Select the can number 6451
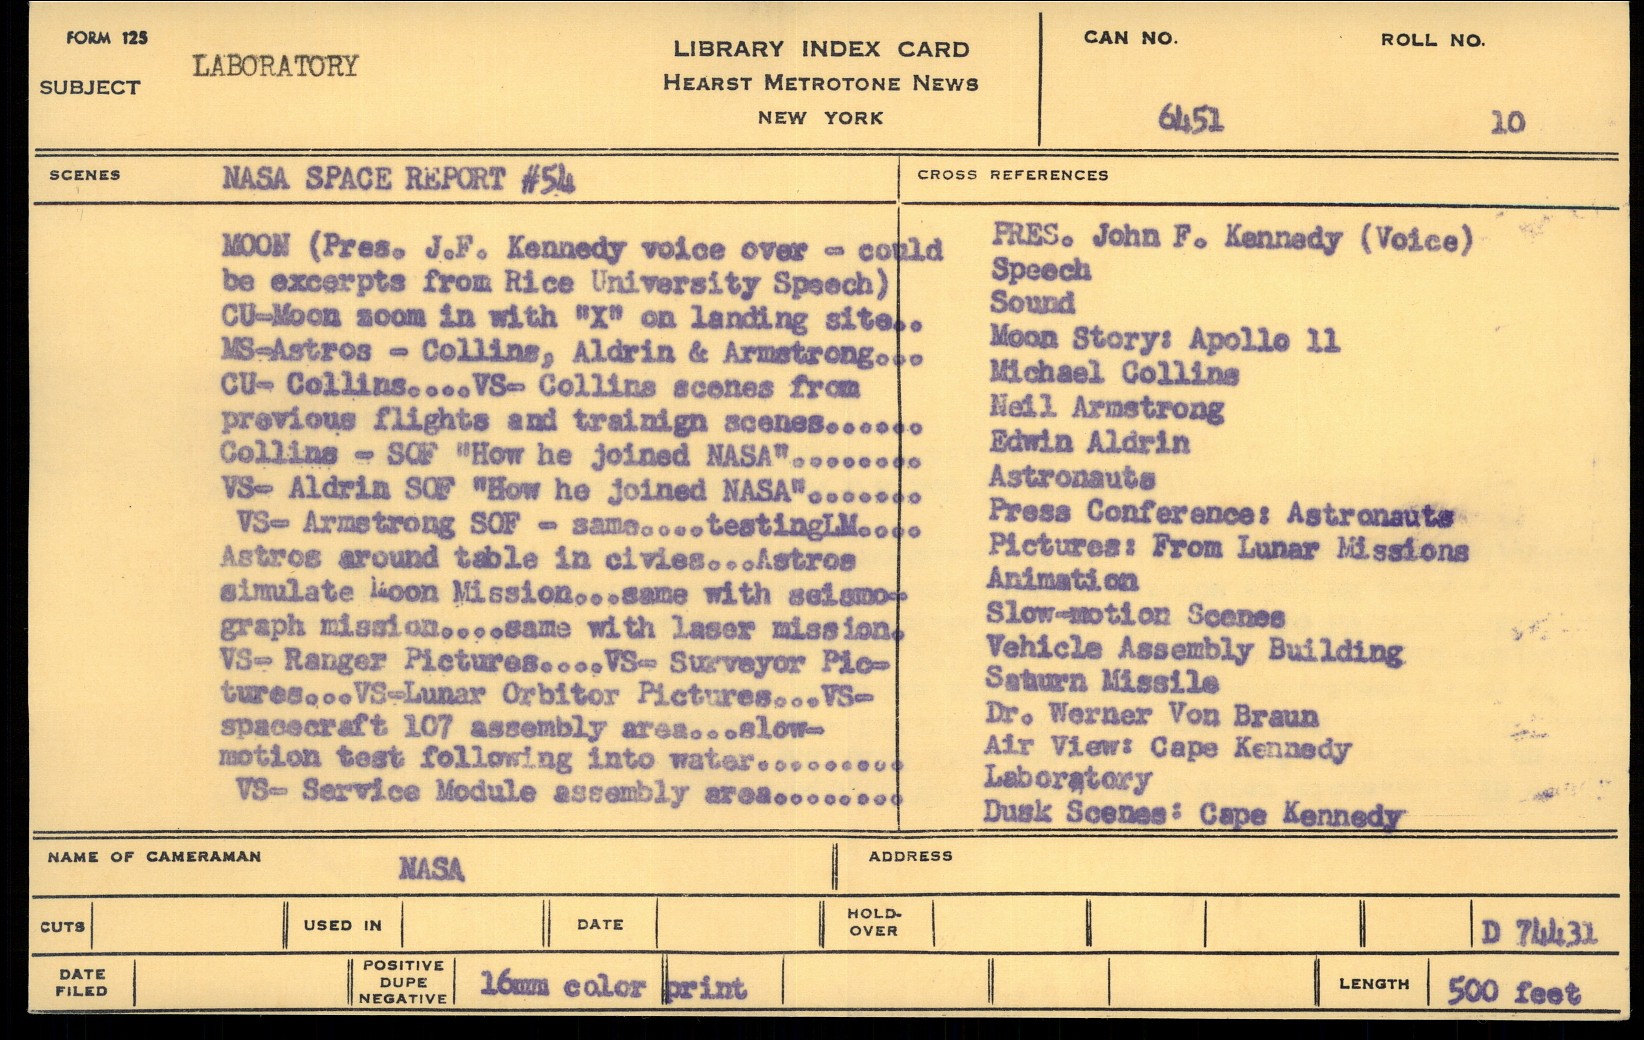Viewport: 1644px width, 1040px height. point(1190,120)
